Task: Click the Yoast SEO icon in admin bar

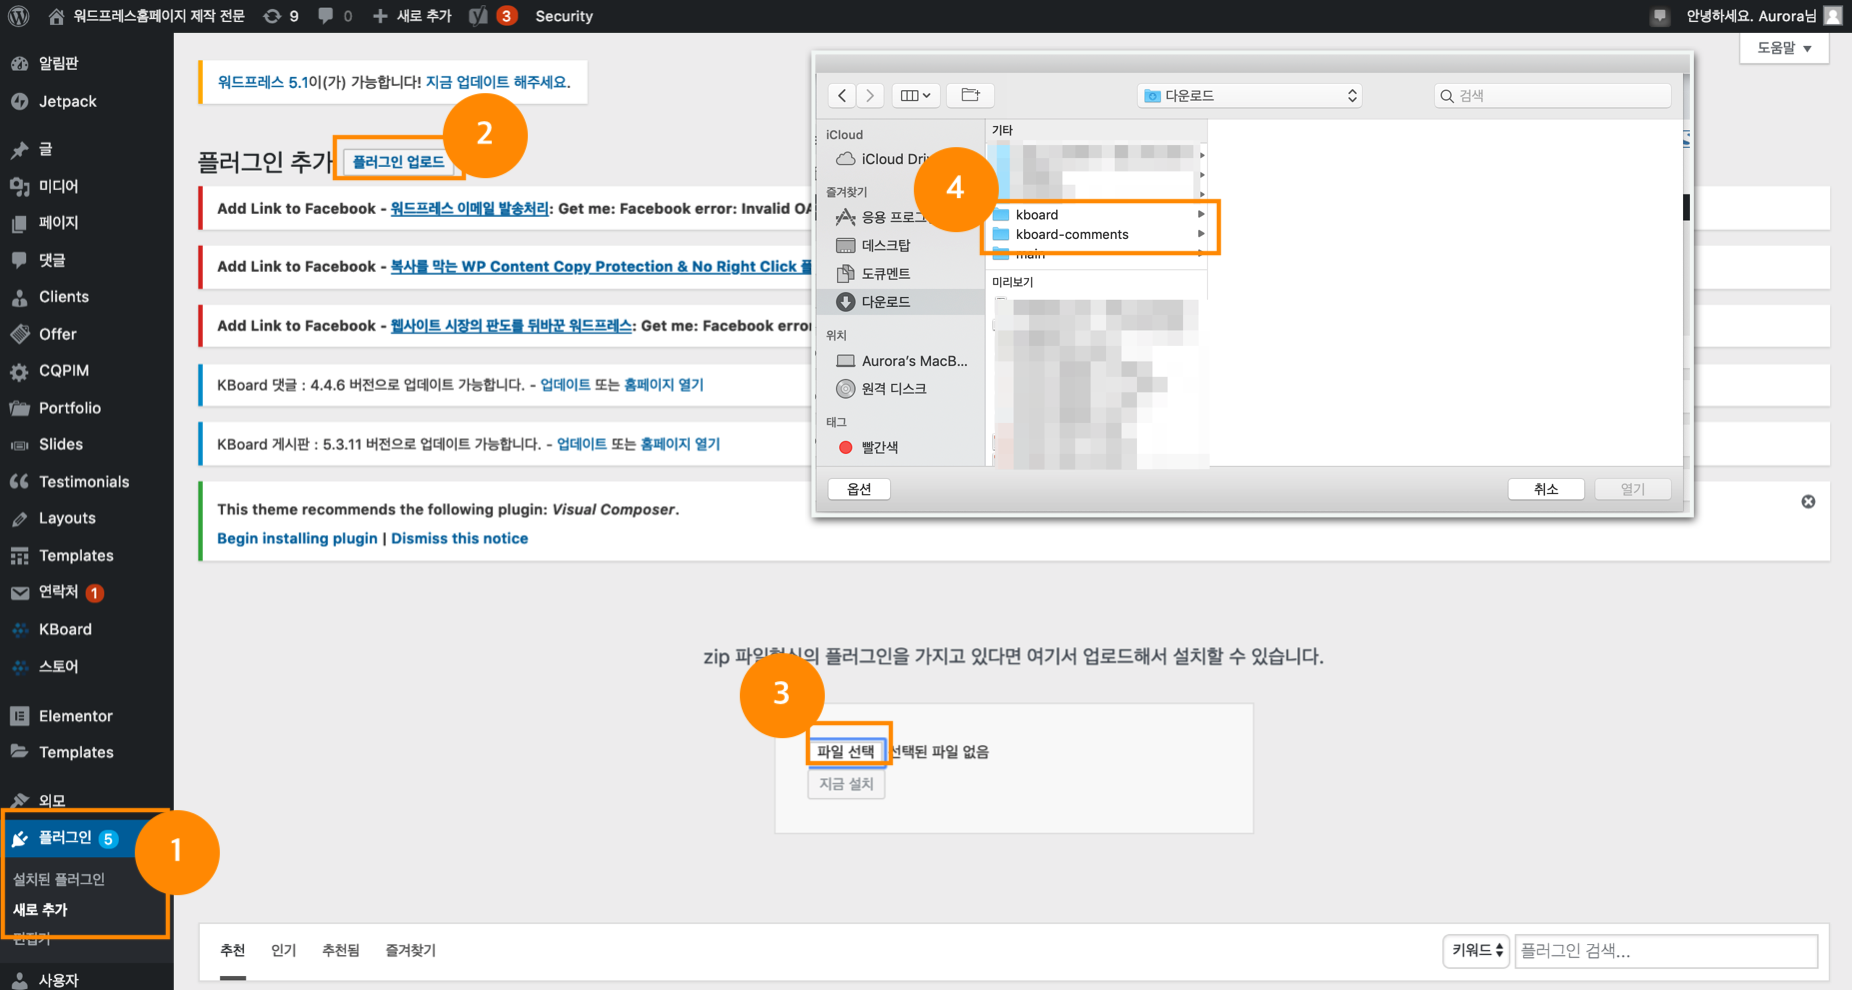Action: tap(478, 16)
